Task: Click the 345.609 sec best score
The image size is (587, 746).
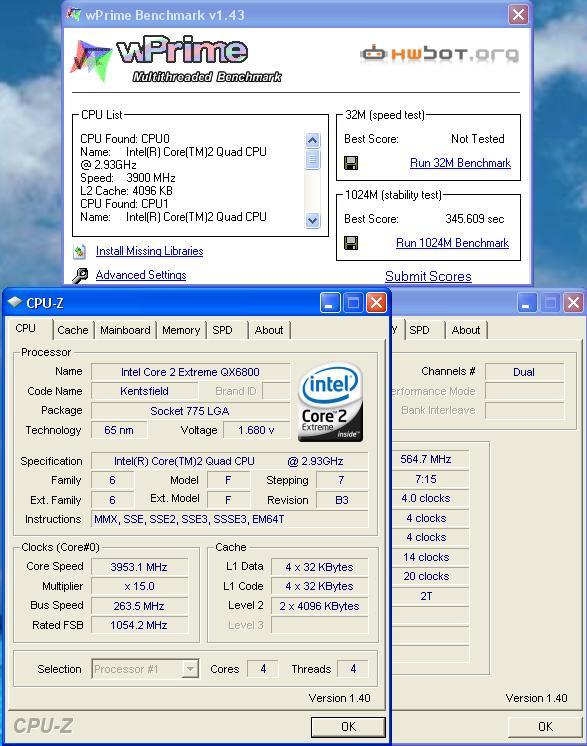Action: click(475, 219)
